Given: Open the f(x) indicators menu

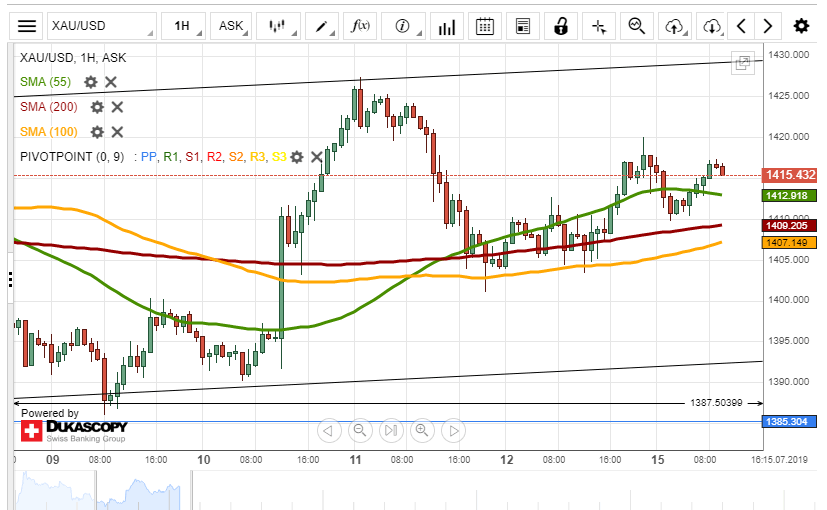Looking at the screenshot, I should point(360,26).
